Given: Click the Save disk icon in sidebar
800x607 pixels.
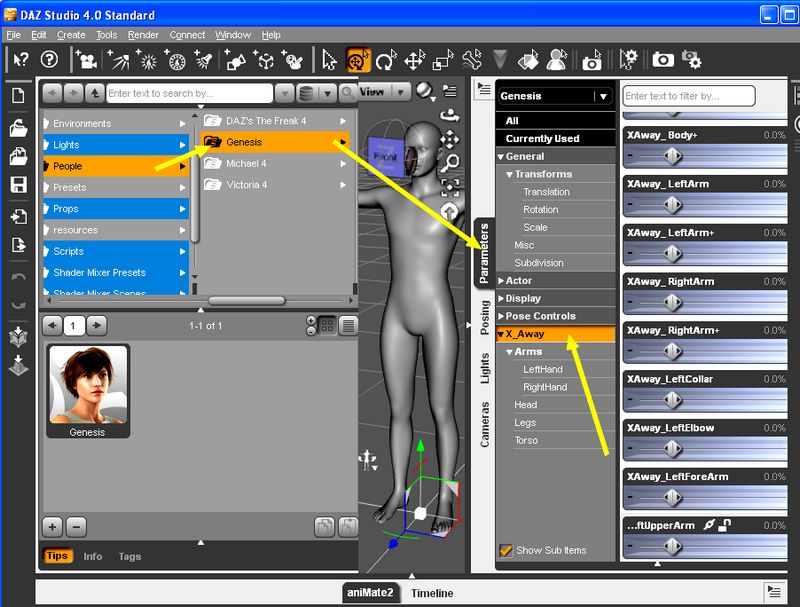Looking at the screenshot, I should pos(18,185).
